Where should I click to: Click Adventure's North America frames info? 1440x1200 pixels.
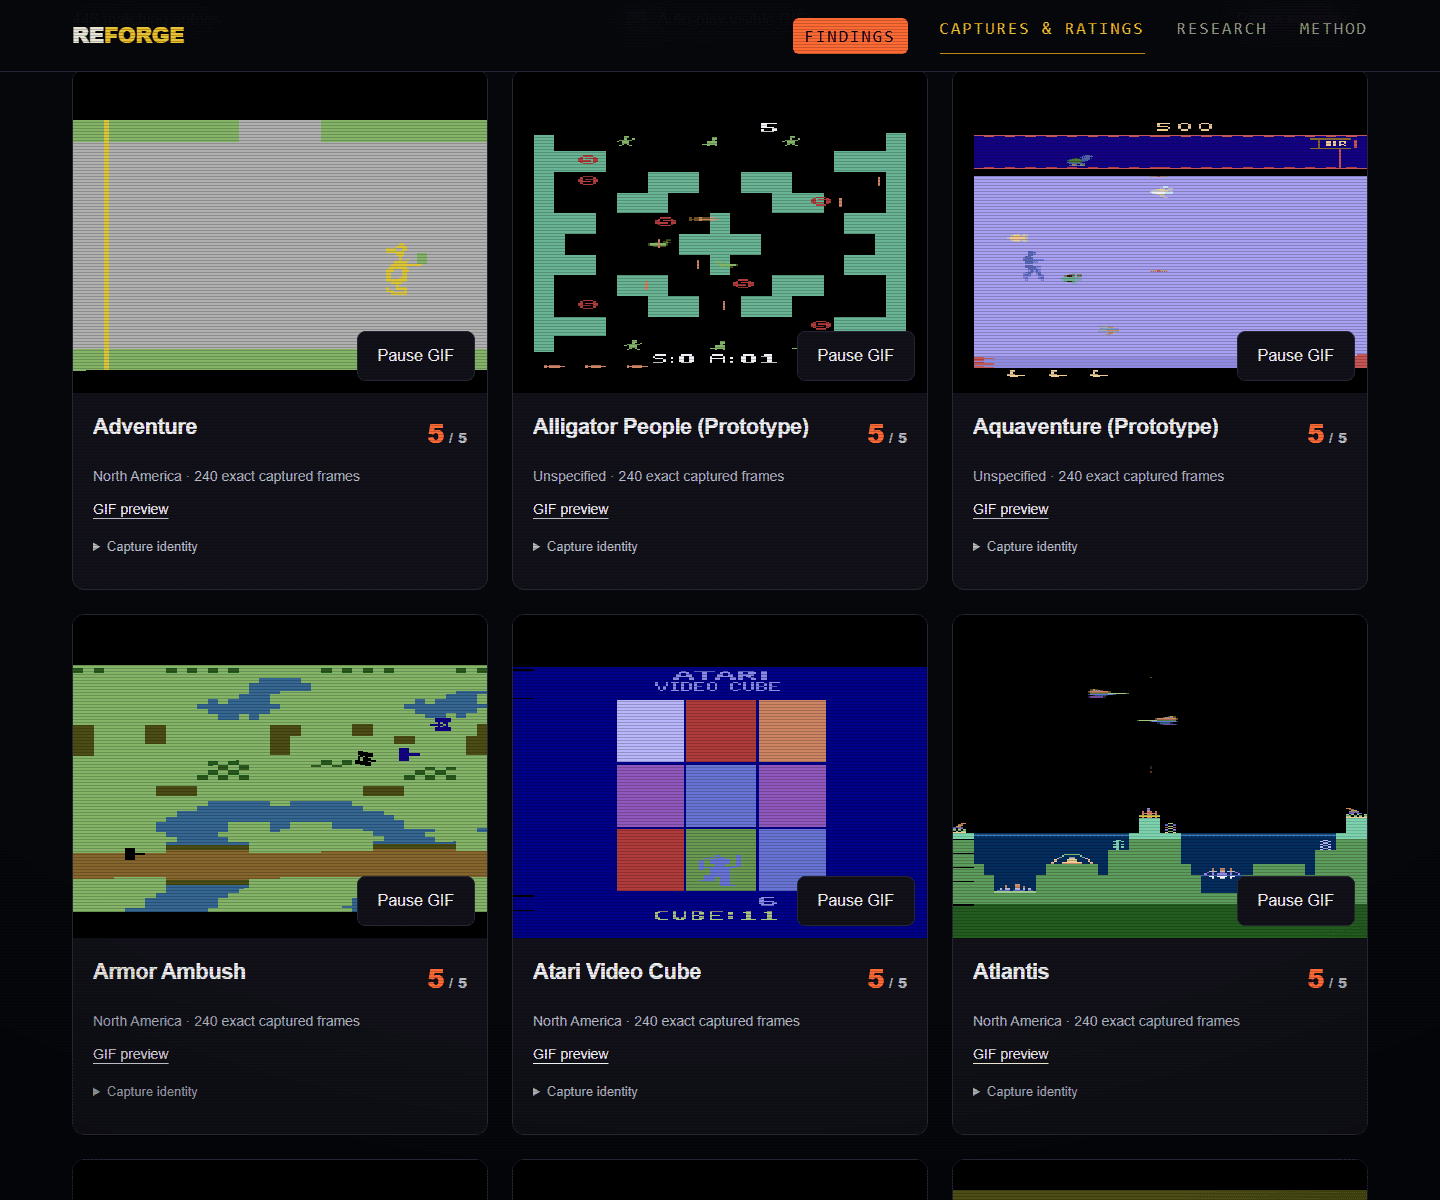pos(226,477)
